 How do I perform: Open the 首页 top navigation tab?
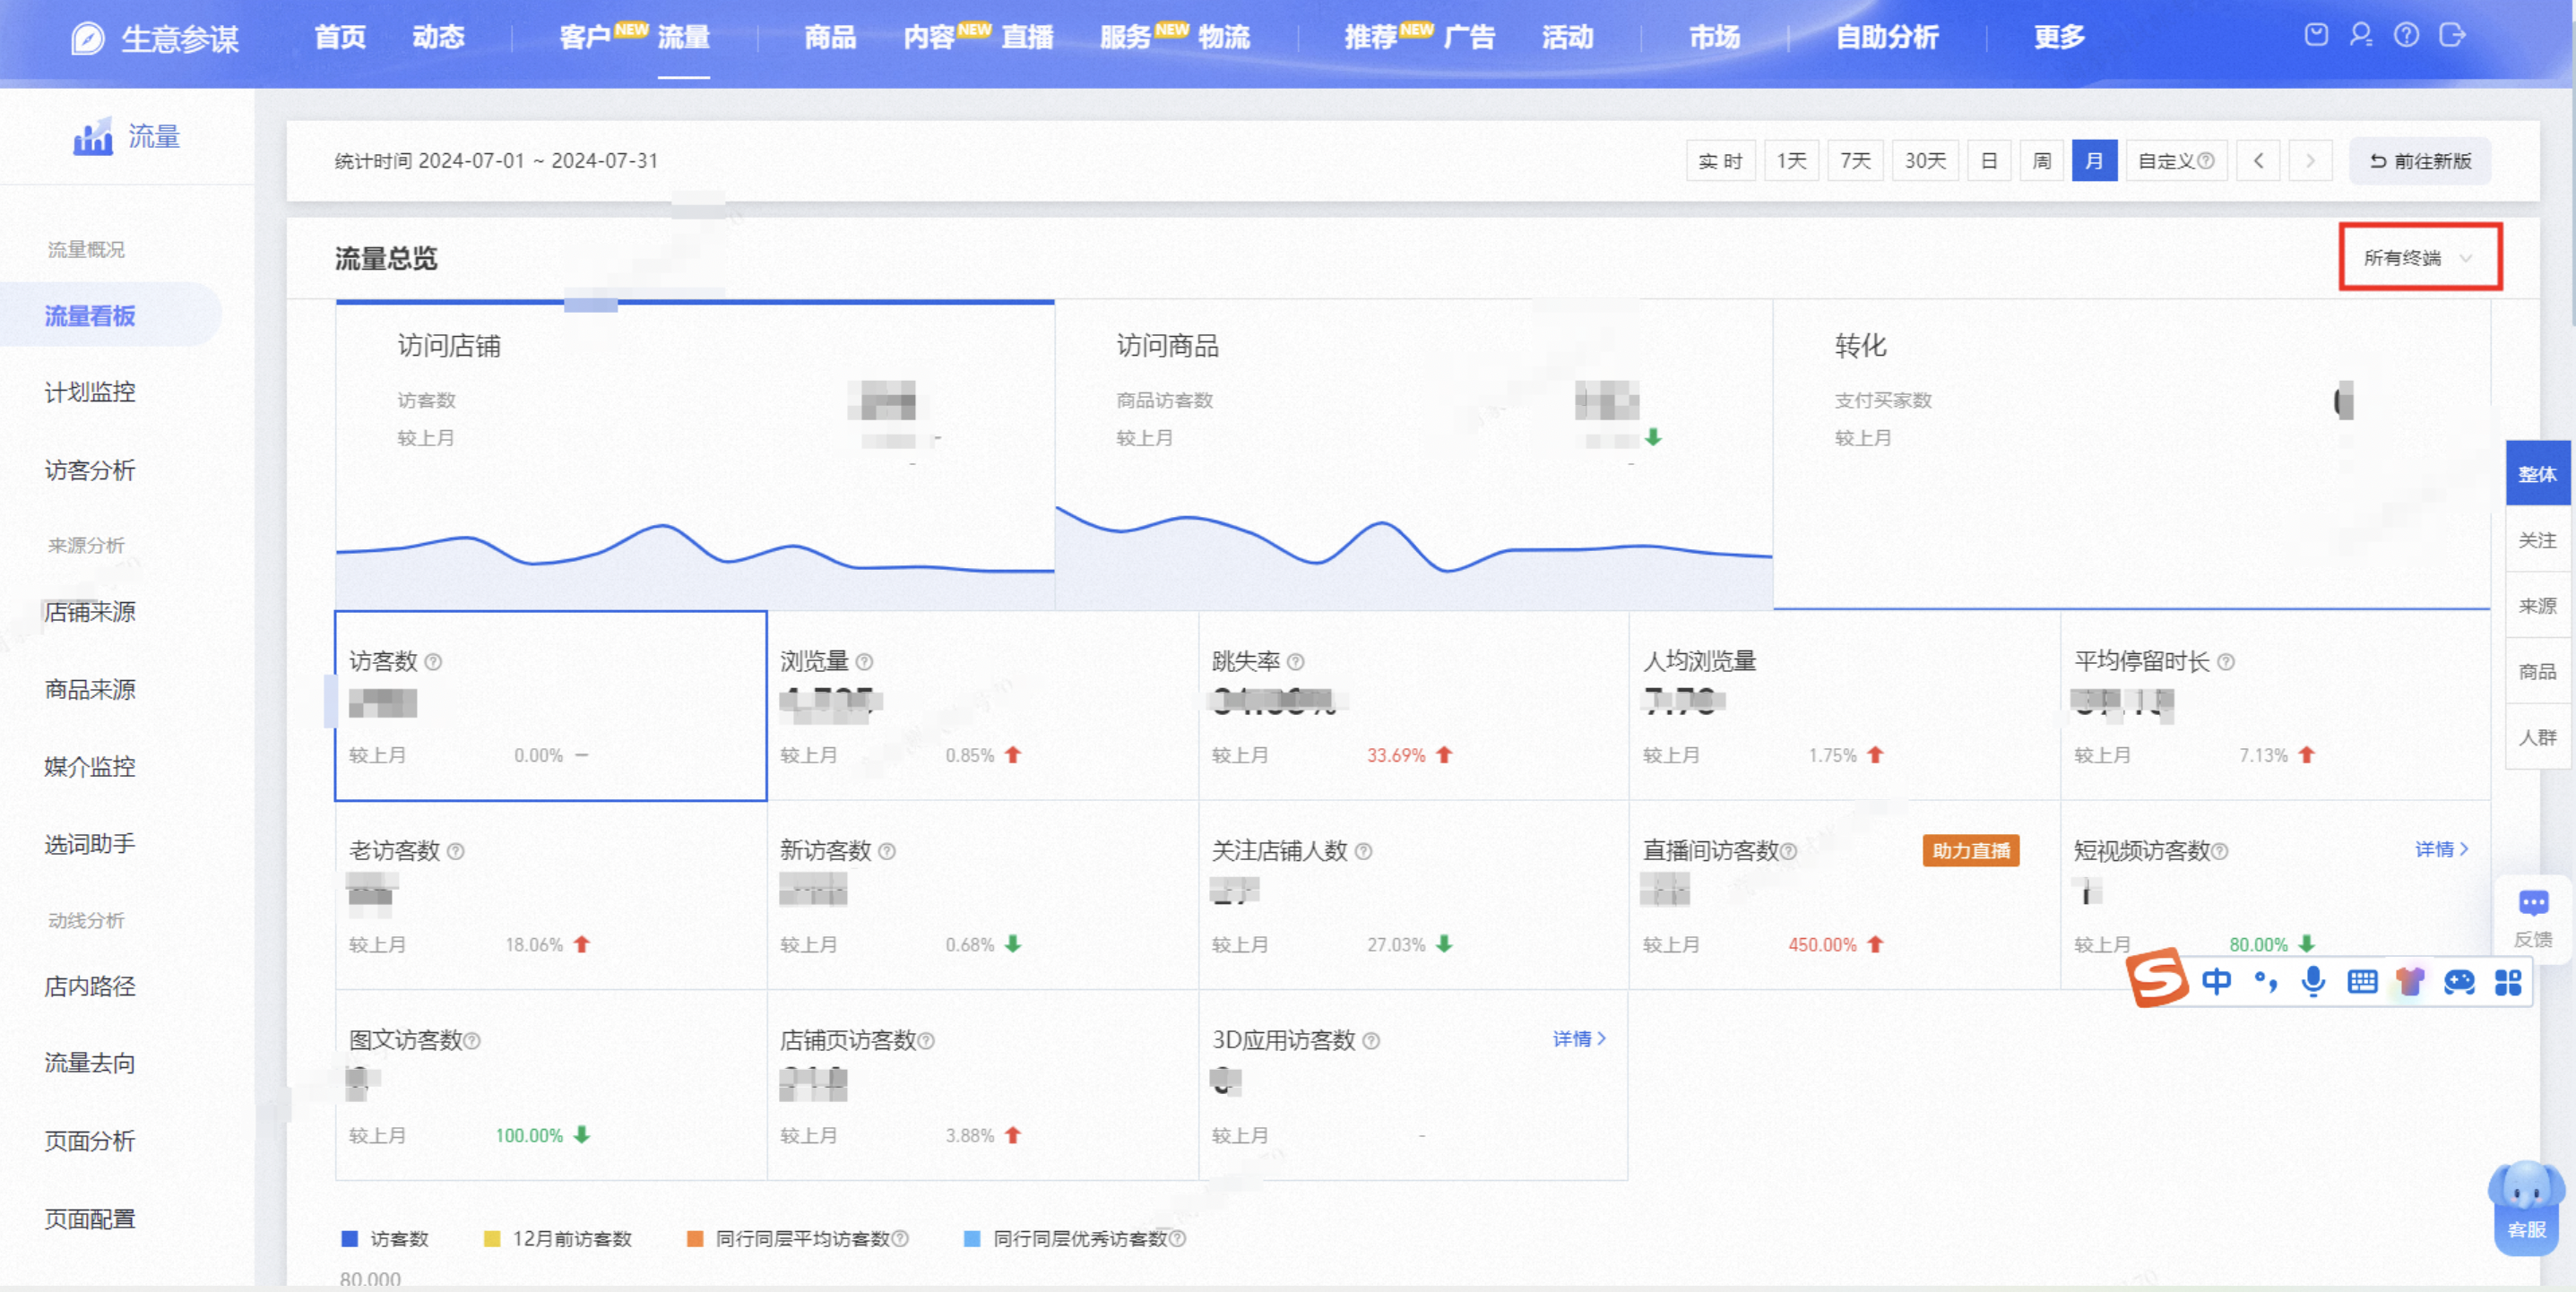click(340, 38)
